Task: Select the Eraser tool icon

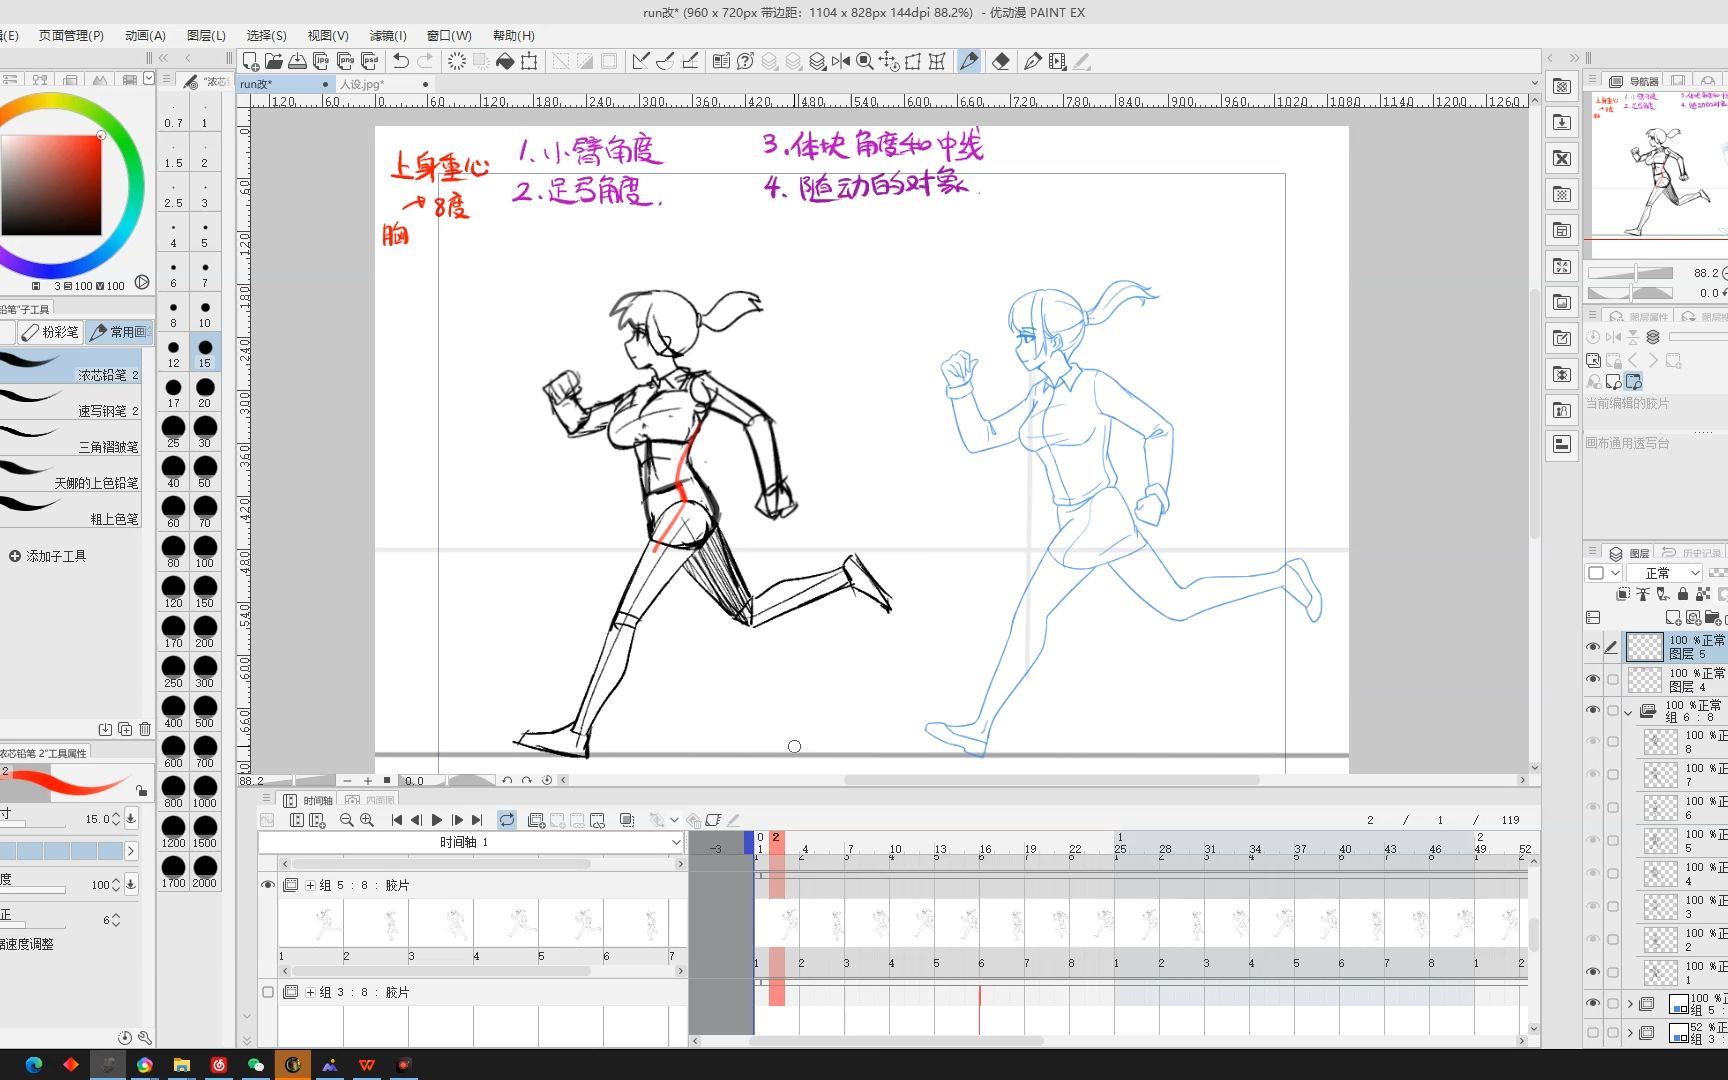Action: (1001, 61)
